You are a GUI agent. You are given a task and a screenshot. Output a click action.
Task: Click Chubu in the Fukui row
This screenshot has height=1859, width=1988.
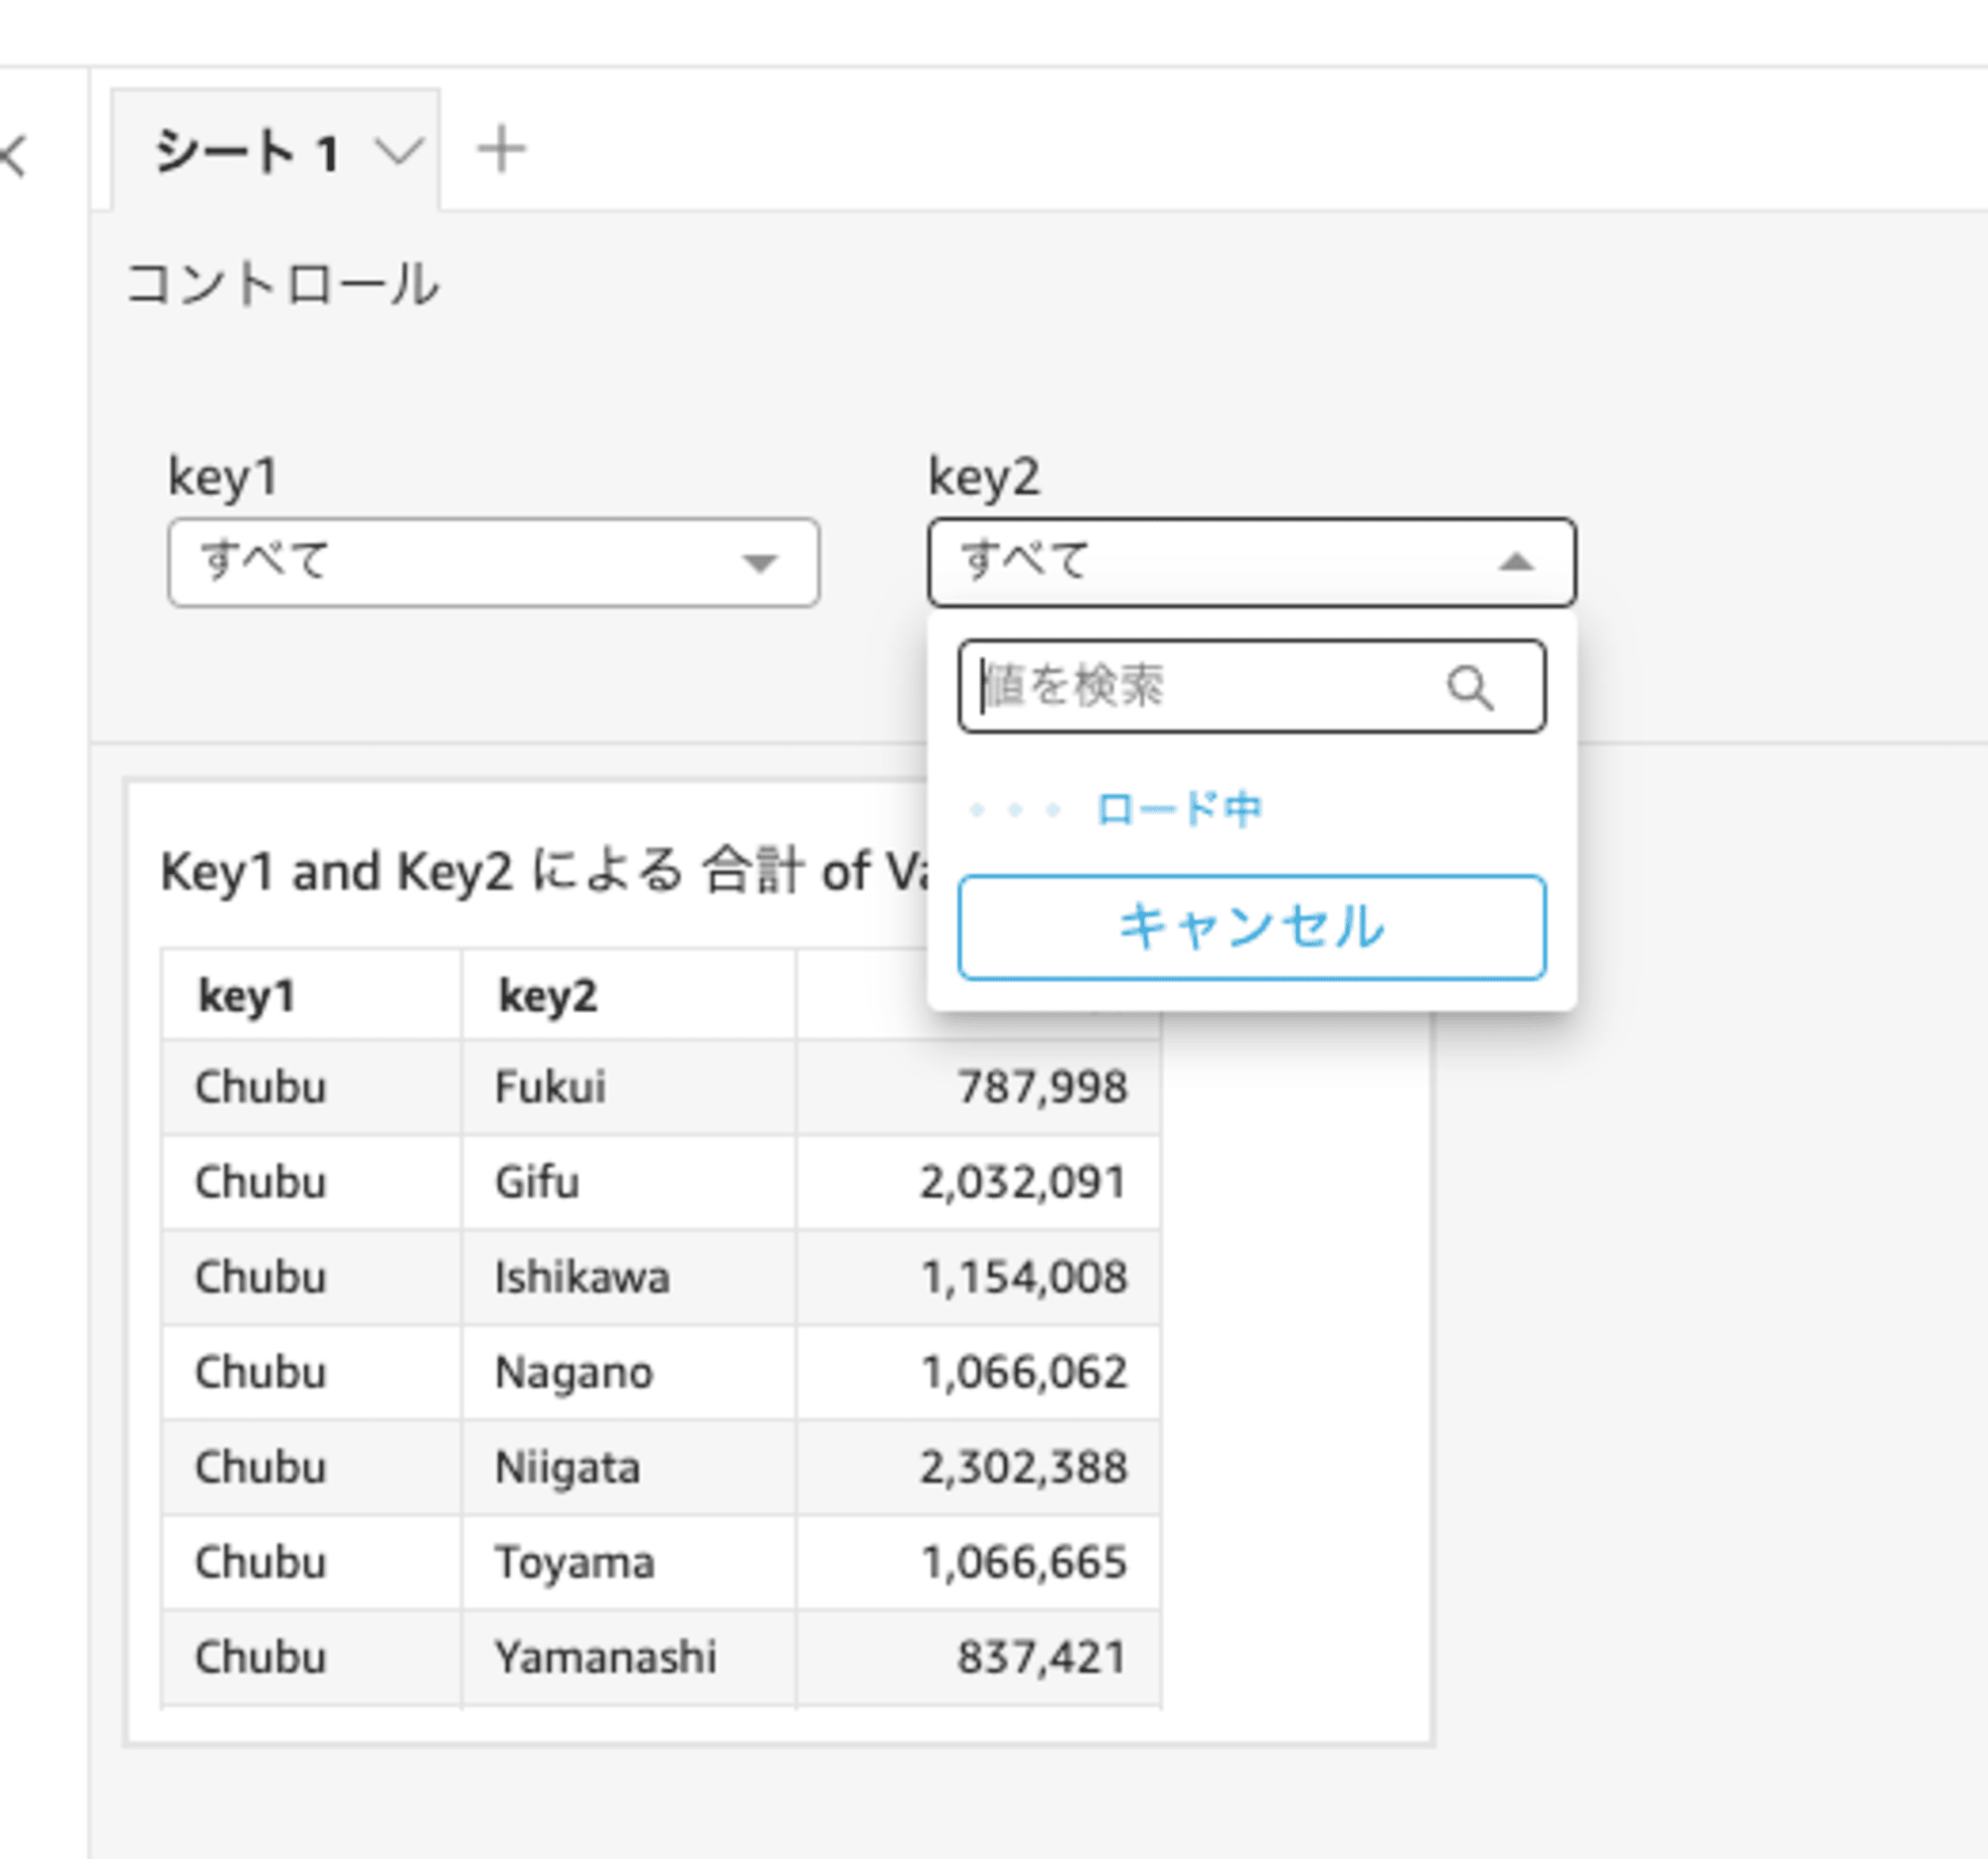tap(260, 1087)
